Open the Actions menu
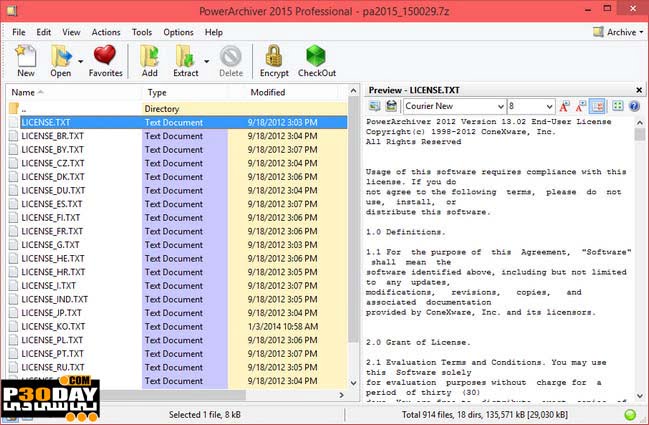649x425 pixels. pos(106,32)
